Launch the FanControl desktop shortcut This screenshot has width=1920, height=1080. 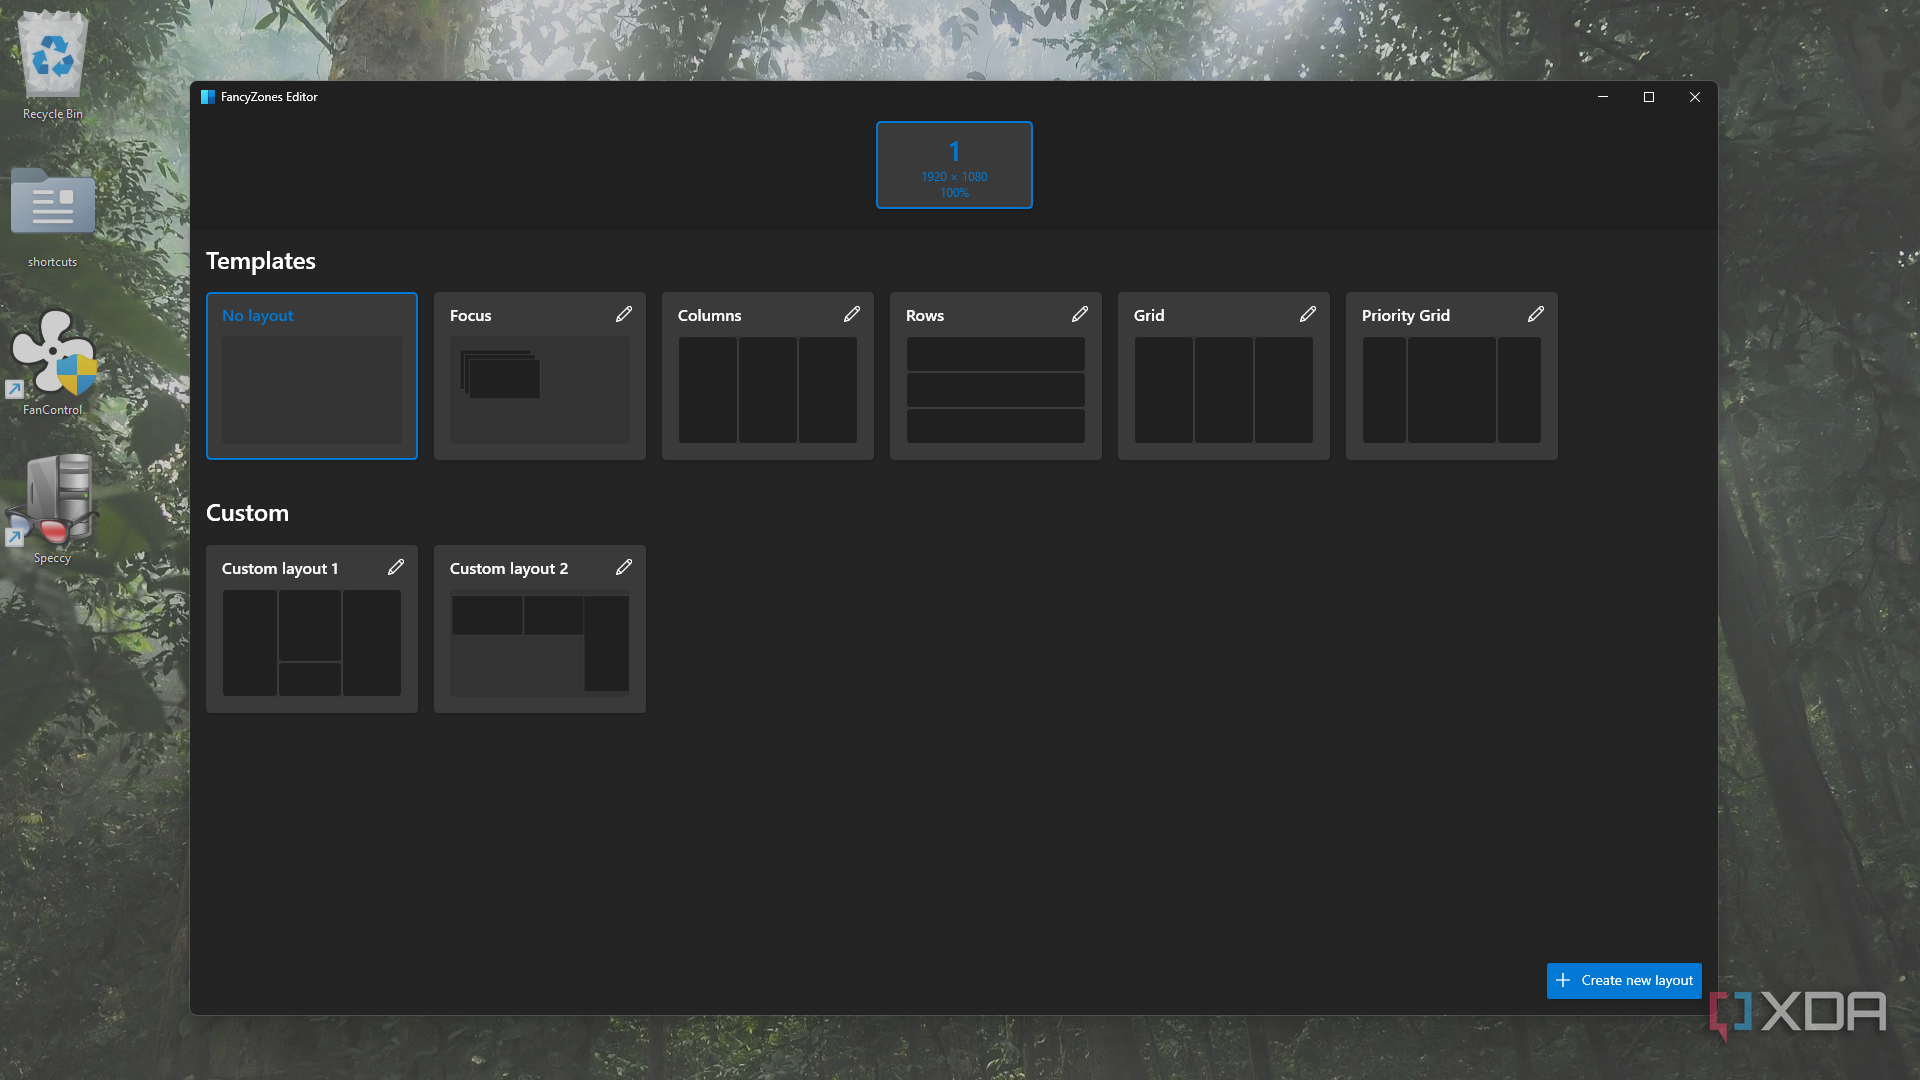[x=53, y=362]
